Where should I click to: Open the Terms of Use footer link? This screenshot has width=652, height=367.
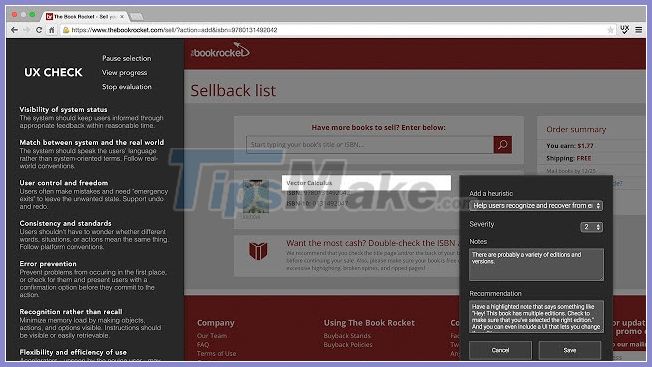[216, 354]
